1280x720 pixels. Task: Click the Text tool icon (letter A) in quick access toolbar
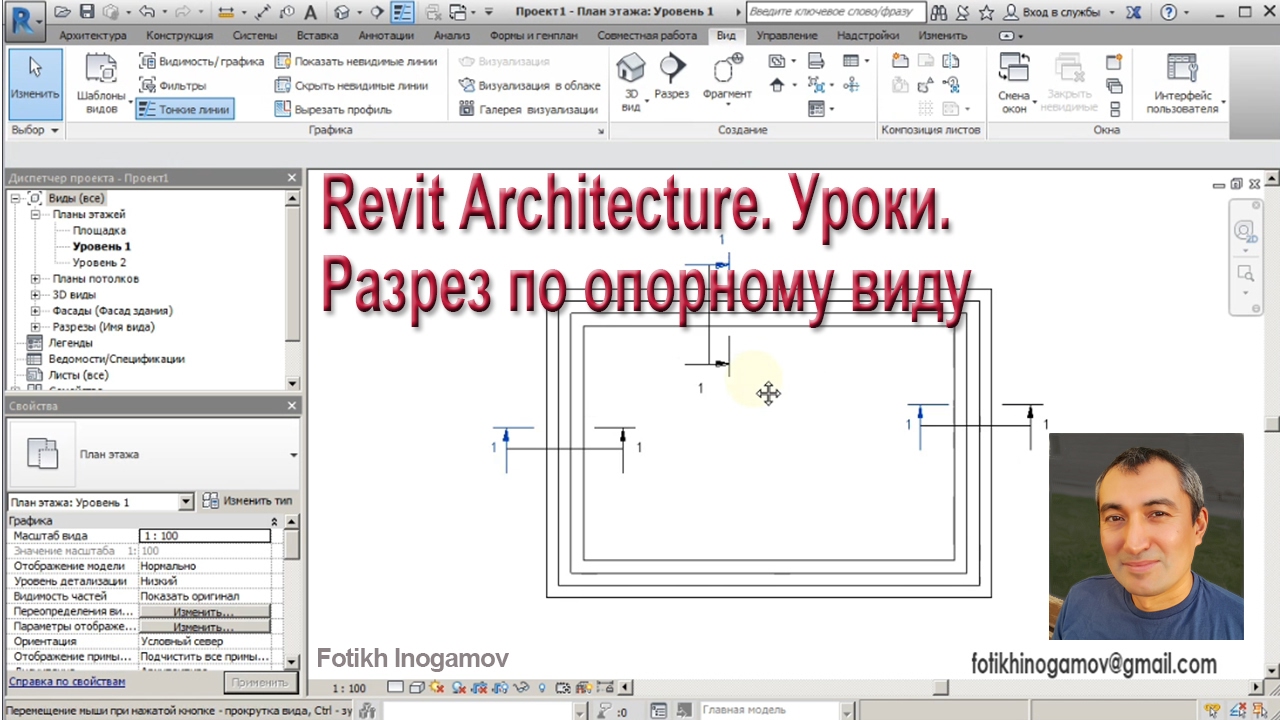click(310, 12)
